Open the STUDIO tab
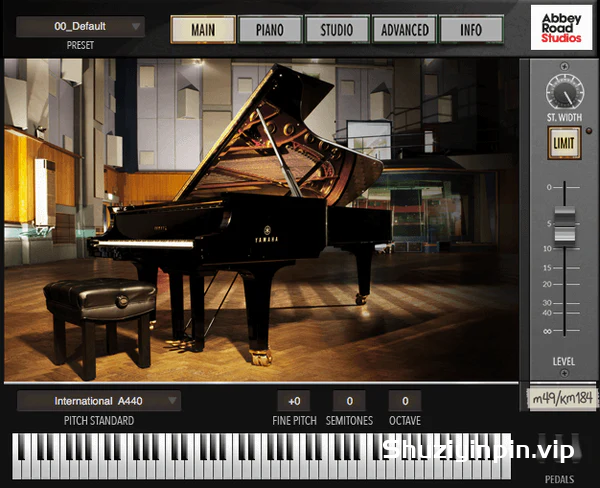600x488 pixels. (x=337, y=29)
